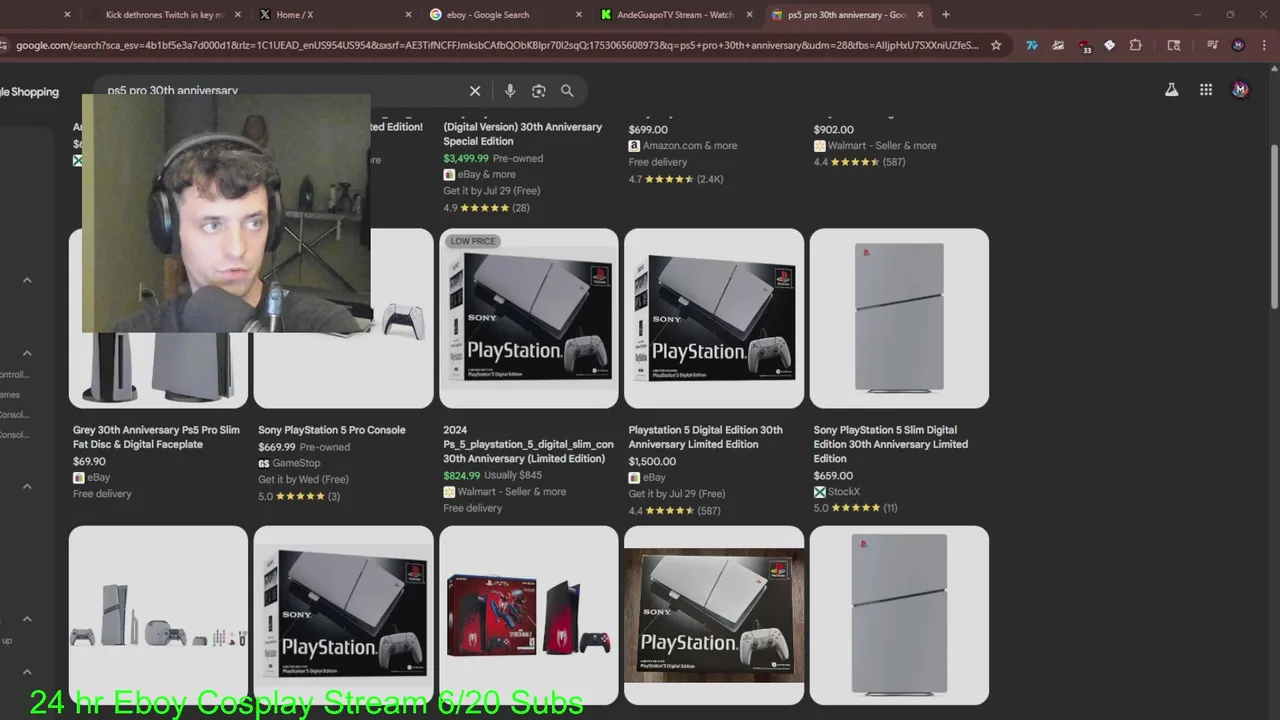The height and width of the screenshot is (720, 1280).
Task: Click the PS5 accessories collection image in bottom row
Action: pyautogui.click(x=158, y=615)
